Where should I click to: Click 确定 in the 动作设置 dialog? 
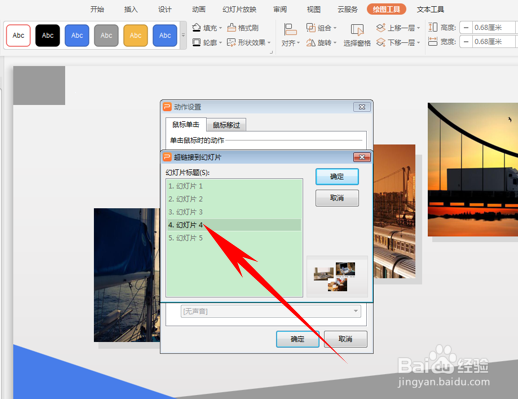click(x=298, y=339)
